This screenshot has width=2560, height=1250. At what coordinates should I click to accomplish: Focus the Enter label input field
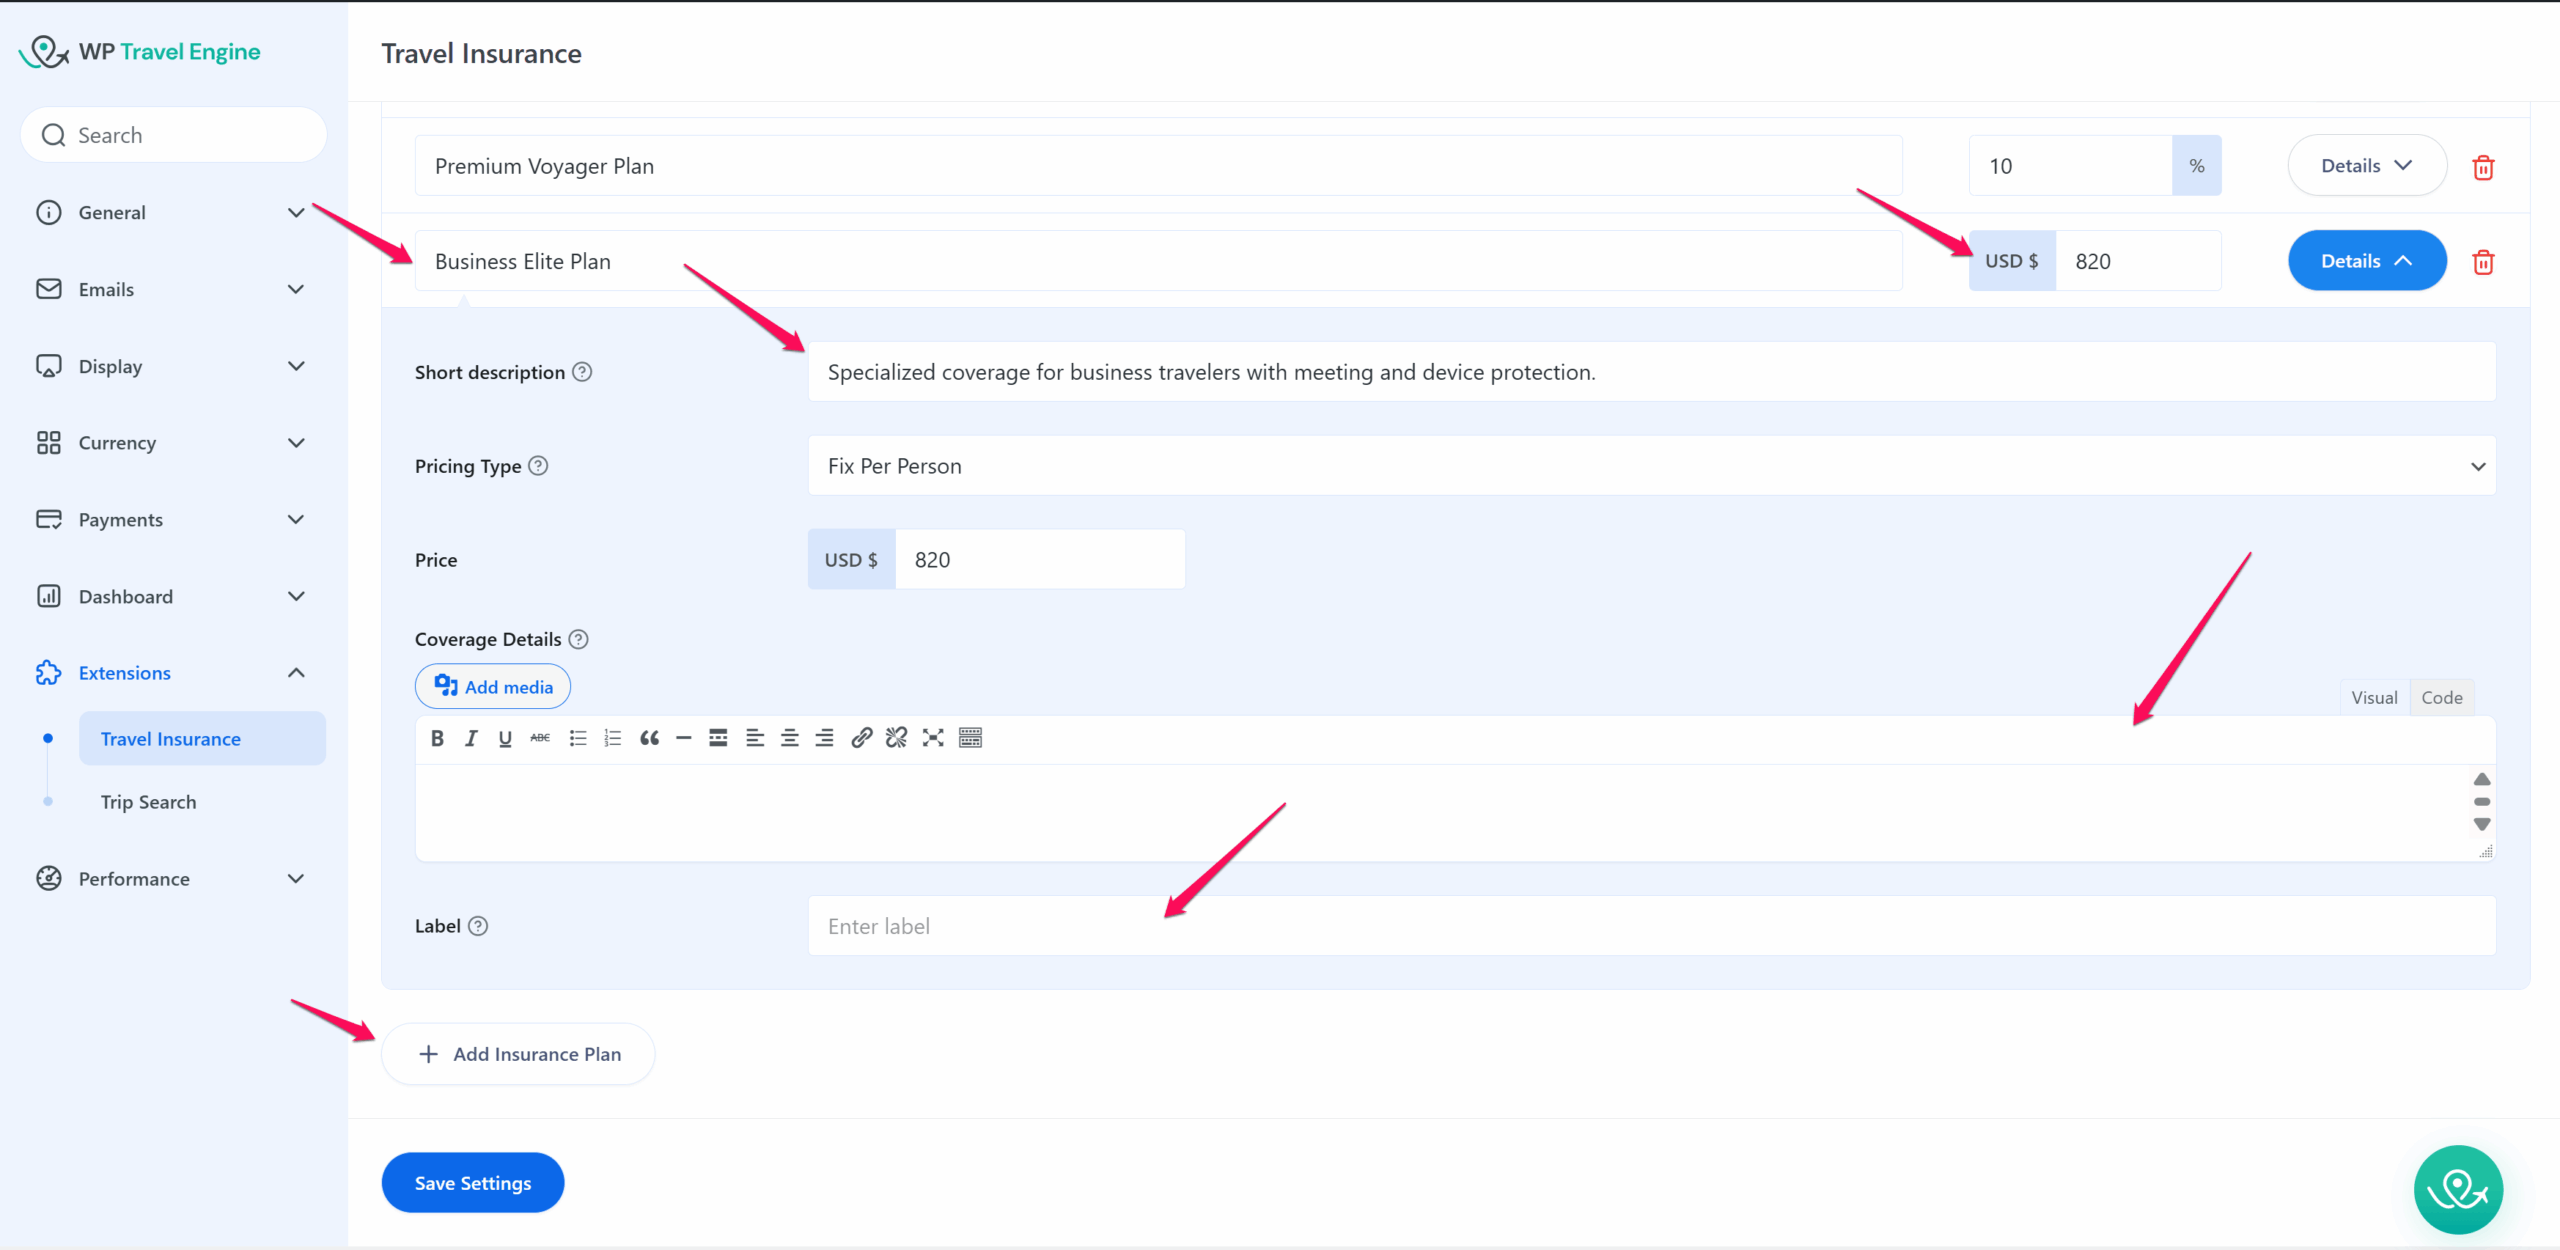click(1651, 926)
